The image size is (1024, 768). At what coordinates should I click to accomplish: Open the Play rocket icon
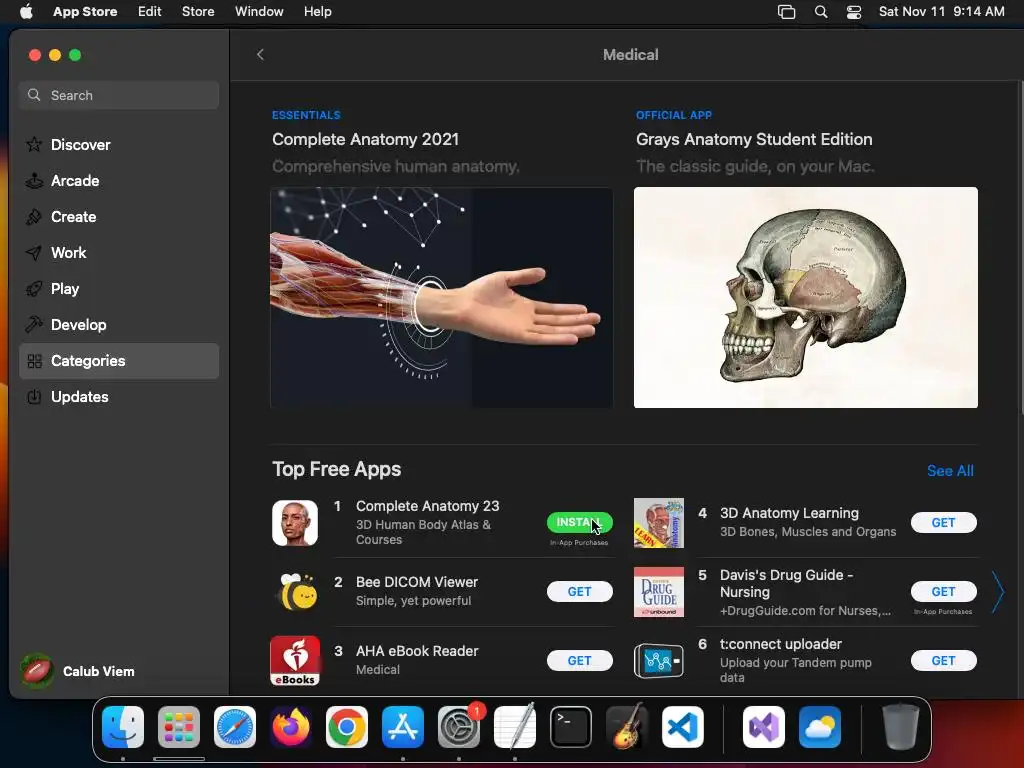click(34, 289)
